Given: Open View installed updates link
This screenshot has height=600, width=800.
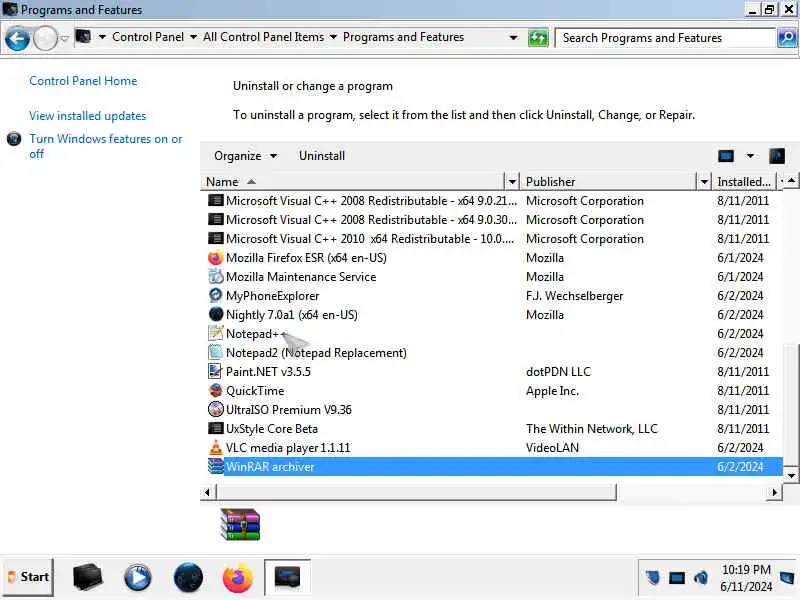Looking at the screenshot, I should [x=87, y=116].
